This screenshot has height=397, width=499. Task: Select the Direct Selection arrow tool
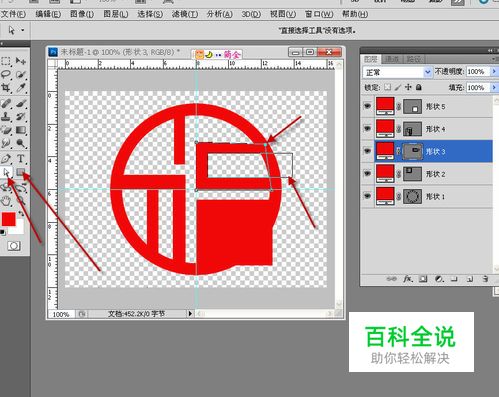pyautogui.click(x=6, y=172)
